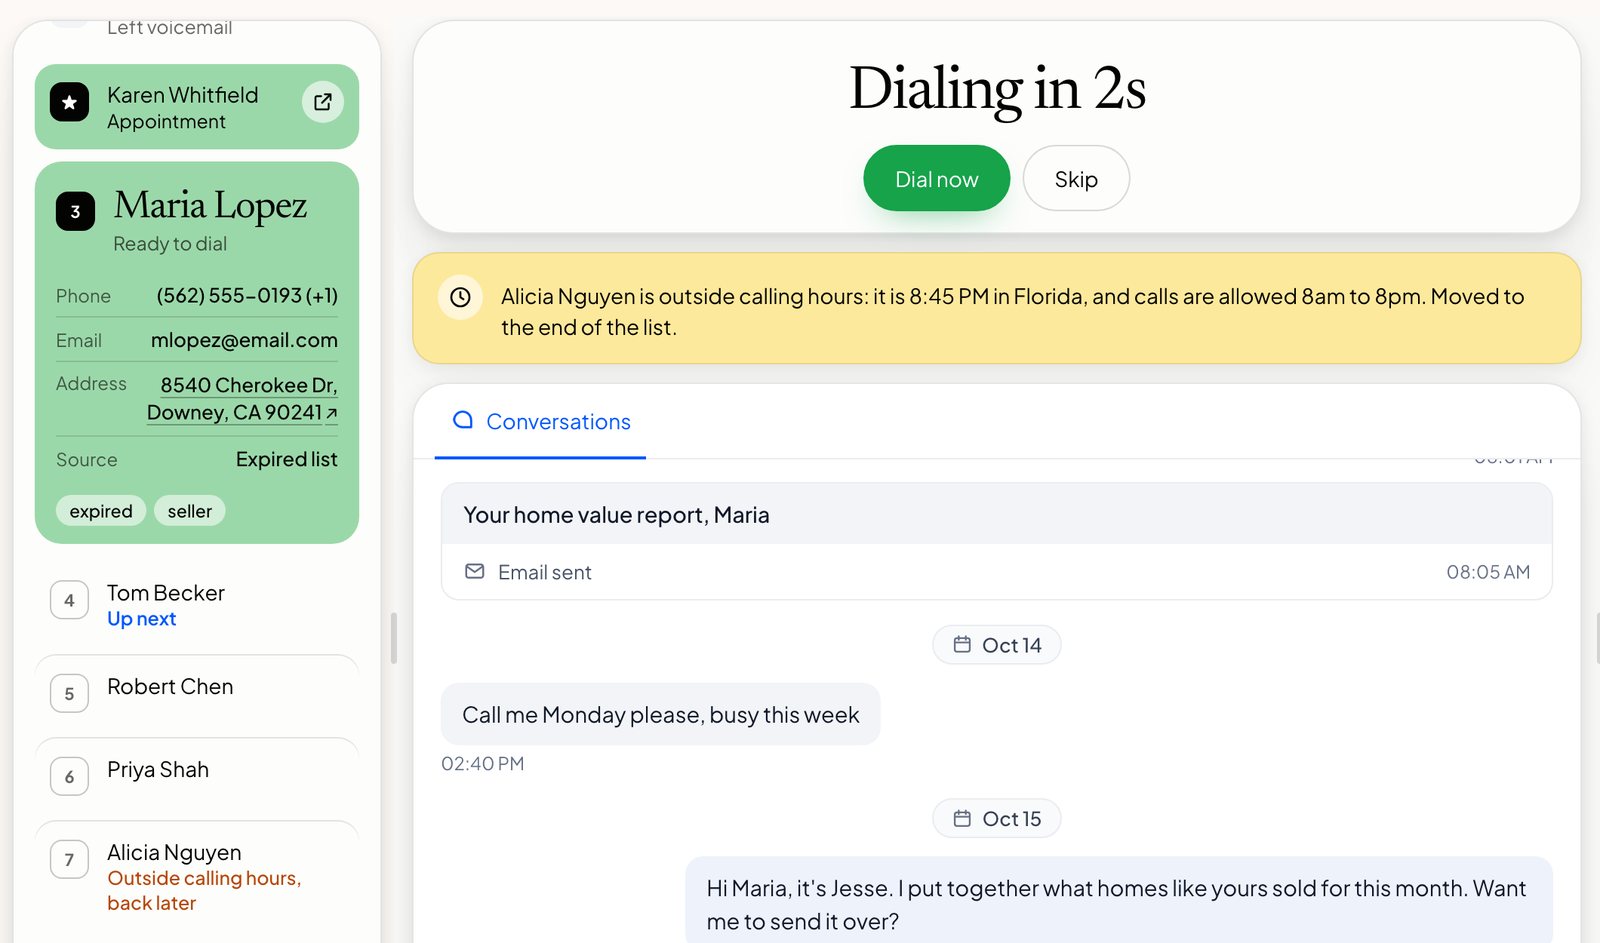Open Karen Whitfield's record in new window icon
Viewport: 1600px width, 943px height.
point(323,102)
